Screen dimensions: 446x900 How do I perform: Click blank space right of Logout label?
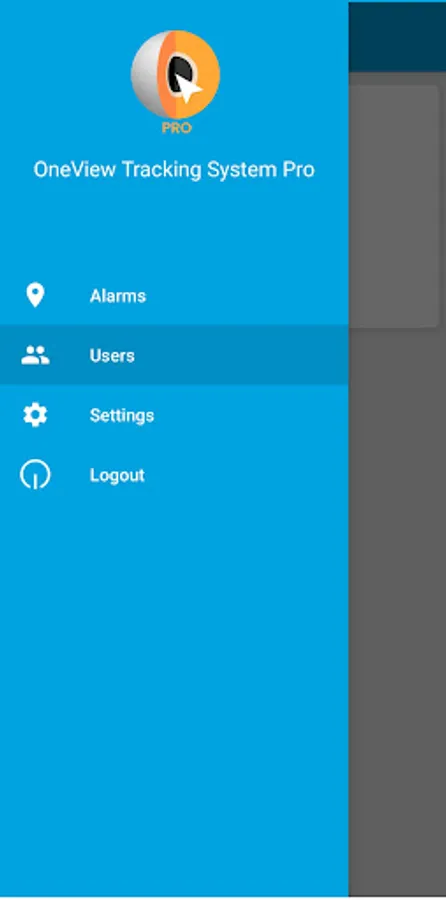(x=247, y=475)
